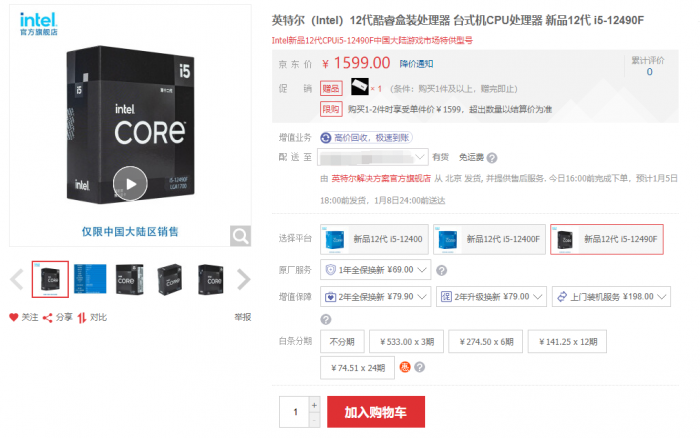Click the 加入购物车 add to cart button
The width and height of the screenshot is (700, 438).
tap(376, 412)
